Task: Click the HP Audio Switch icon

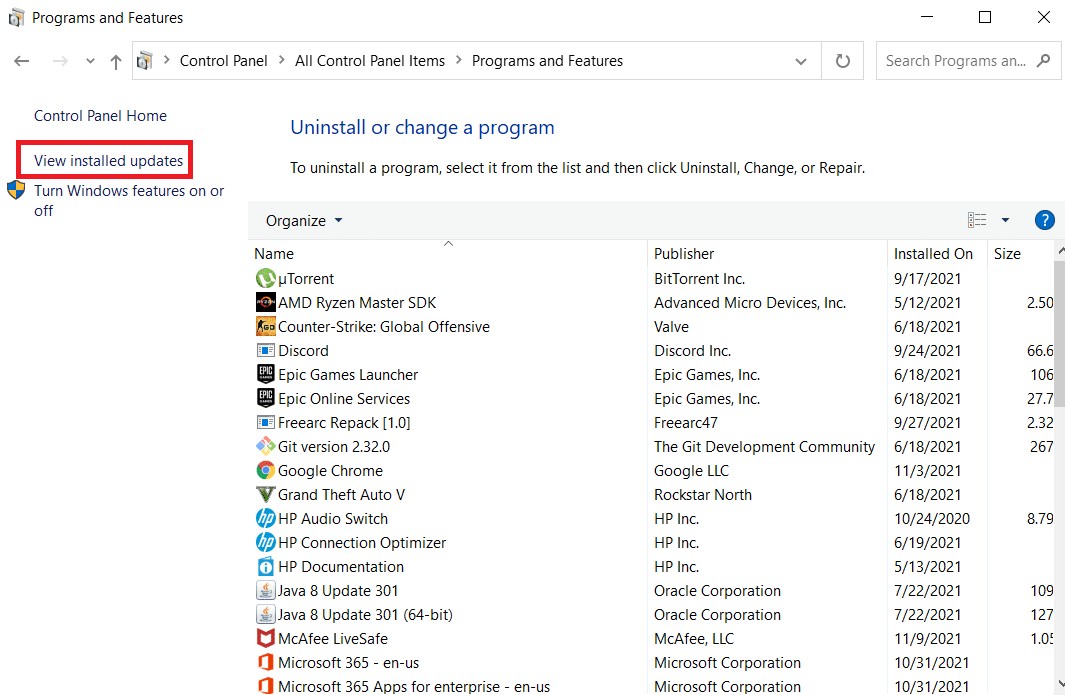Action: coord(266,518)
